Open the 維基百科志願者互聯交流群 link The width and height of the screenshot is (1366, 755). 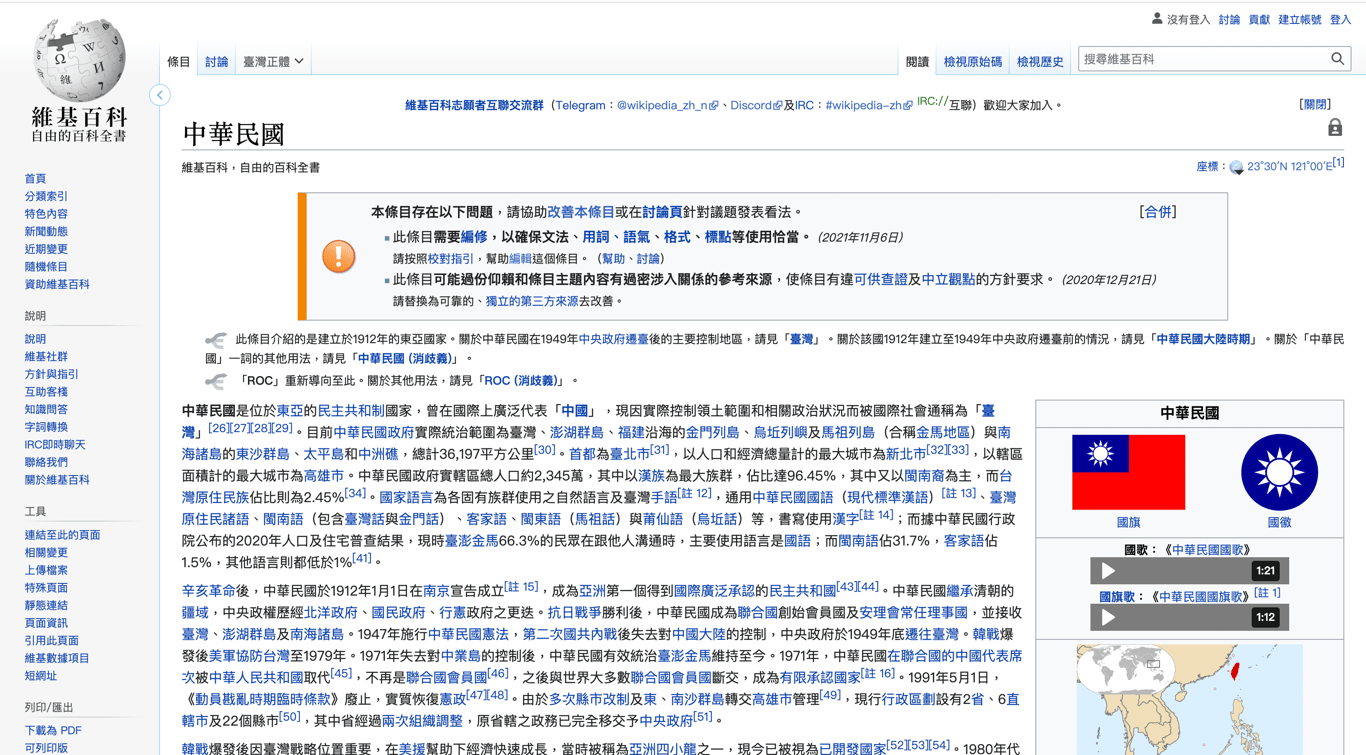click(x=474, y=105)
